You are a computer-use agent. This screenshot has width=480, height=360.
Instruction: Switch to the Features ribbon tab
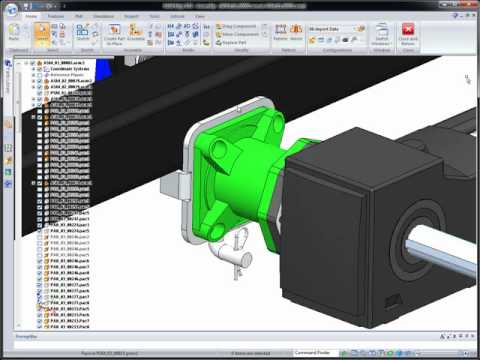[x=56, y=16]
